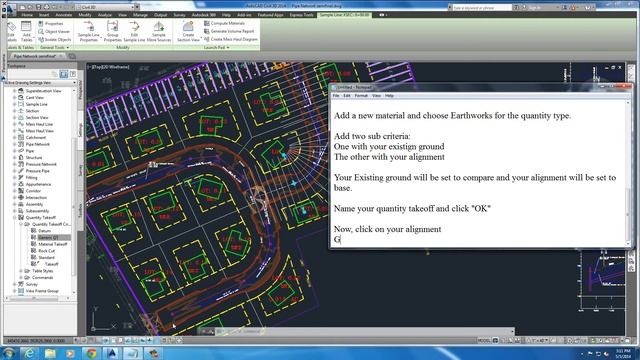Screen dimensions: 640x360
Task: Open the Add Tables tool
Action: coord(26,32)
